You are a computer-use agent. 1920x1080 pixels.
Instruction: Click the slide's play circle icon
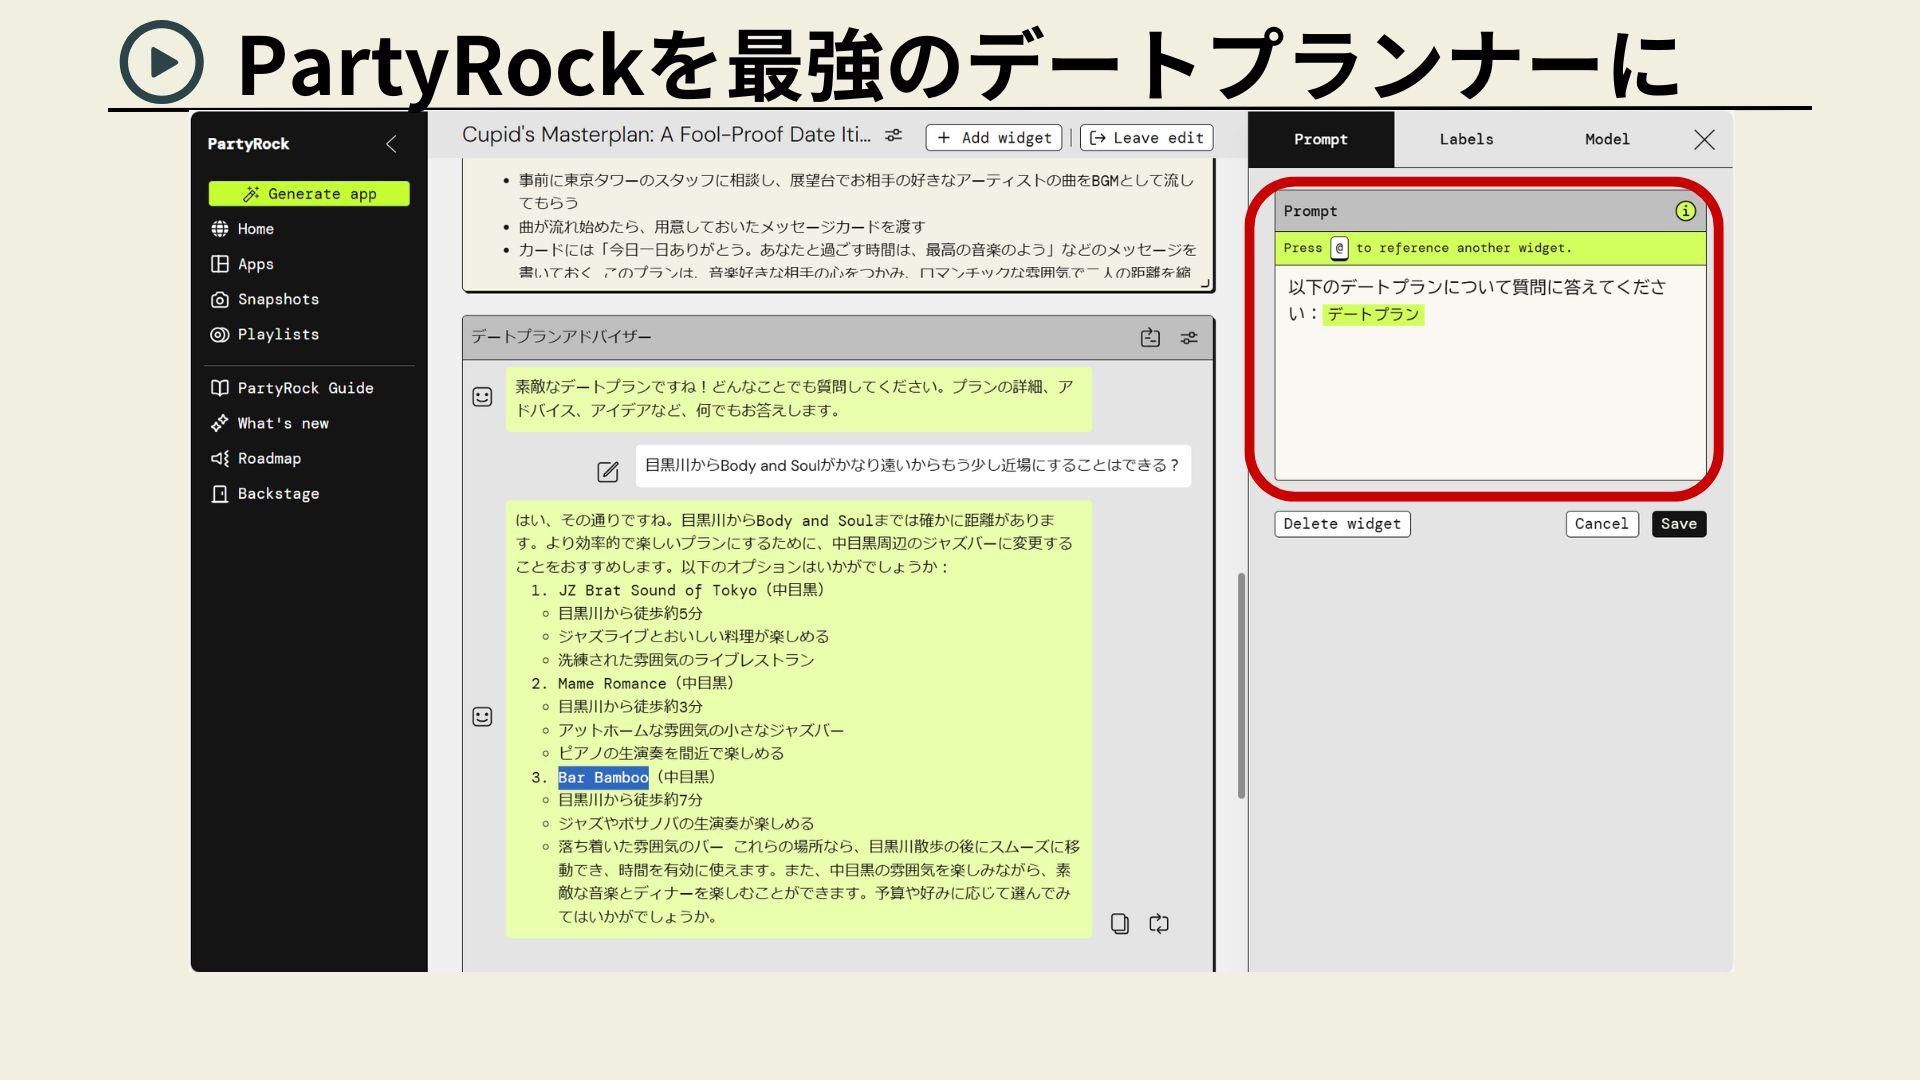tap(161, 62)
